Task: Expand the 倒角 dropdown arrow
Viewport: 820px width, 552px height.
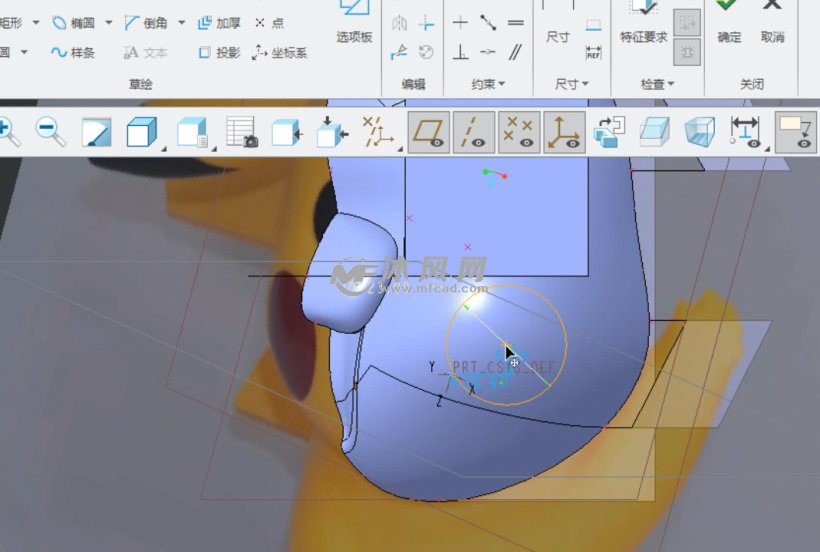Action: click(x=181, y=22)
